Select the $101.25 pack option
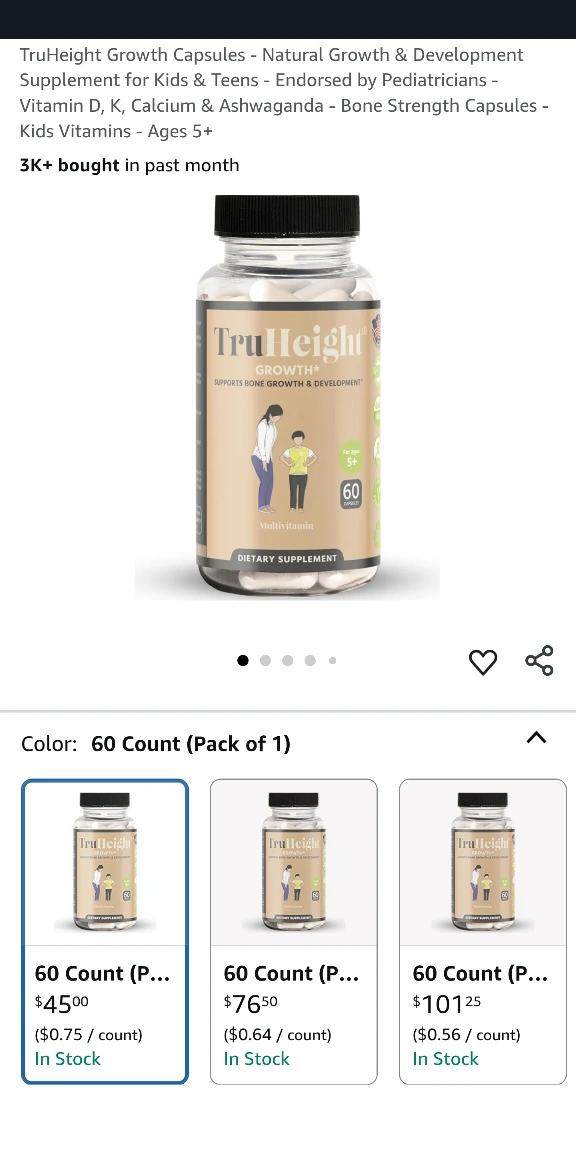Viewport: 576px width, 1152px height. click(x=483, y=932)
